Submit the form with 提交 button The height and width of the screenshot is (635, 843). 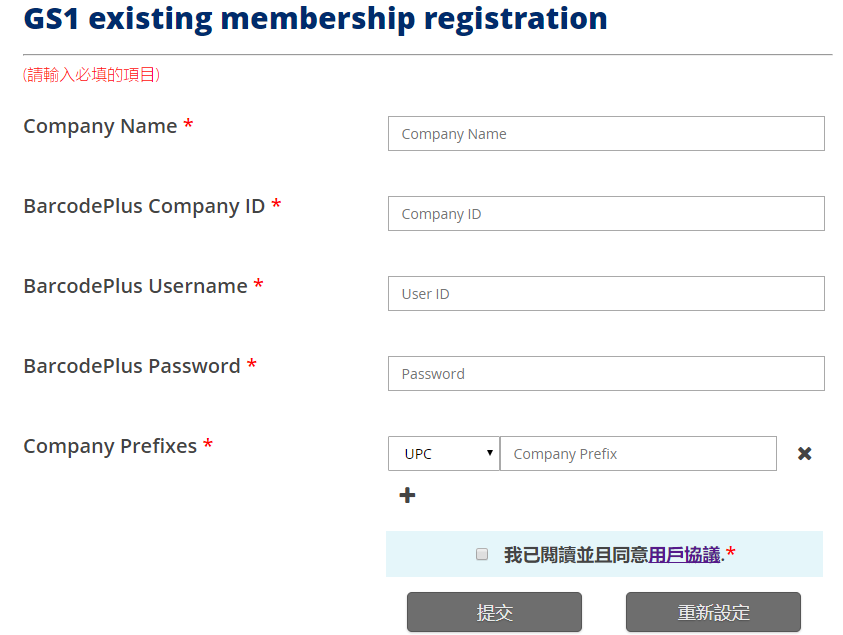click(494, 612)
